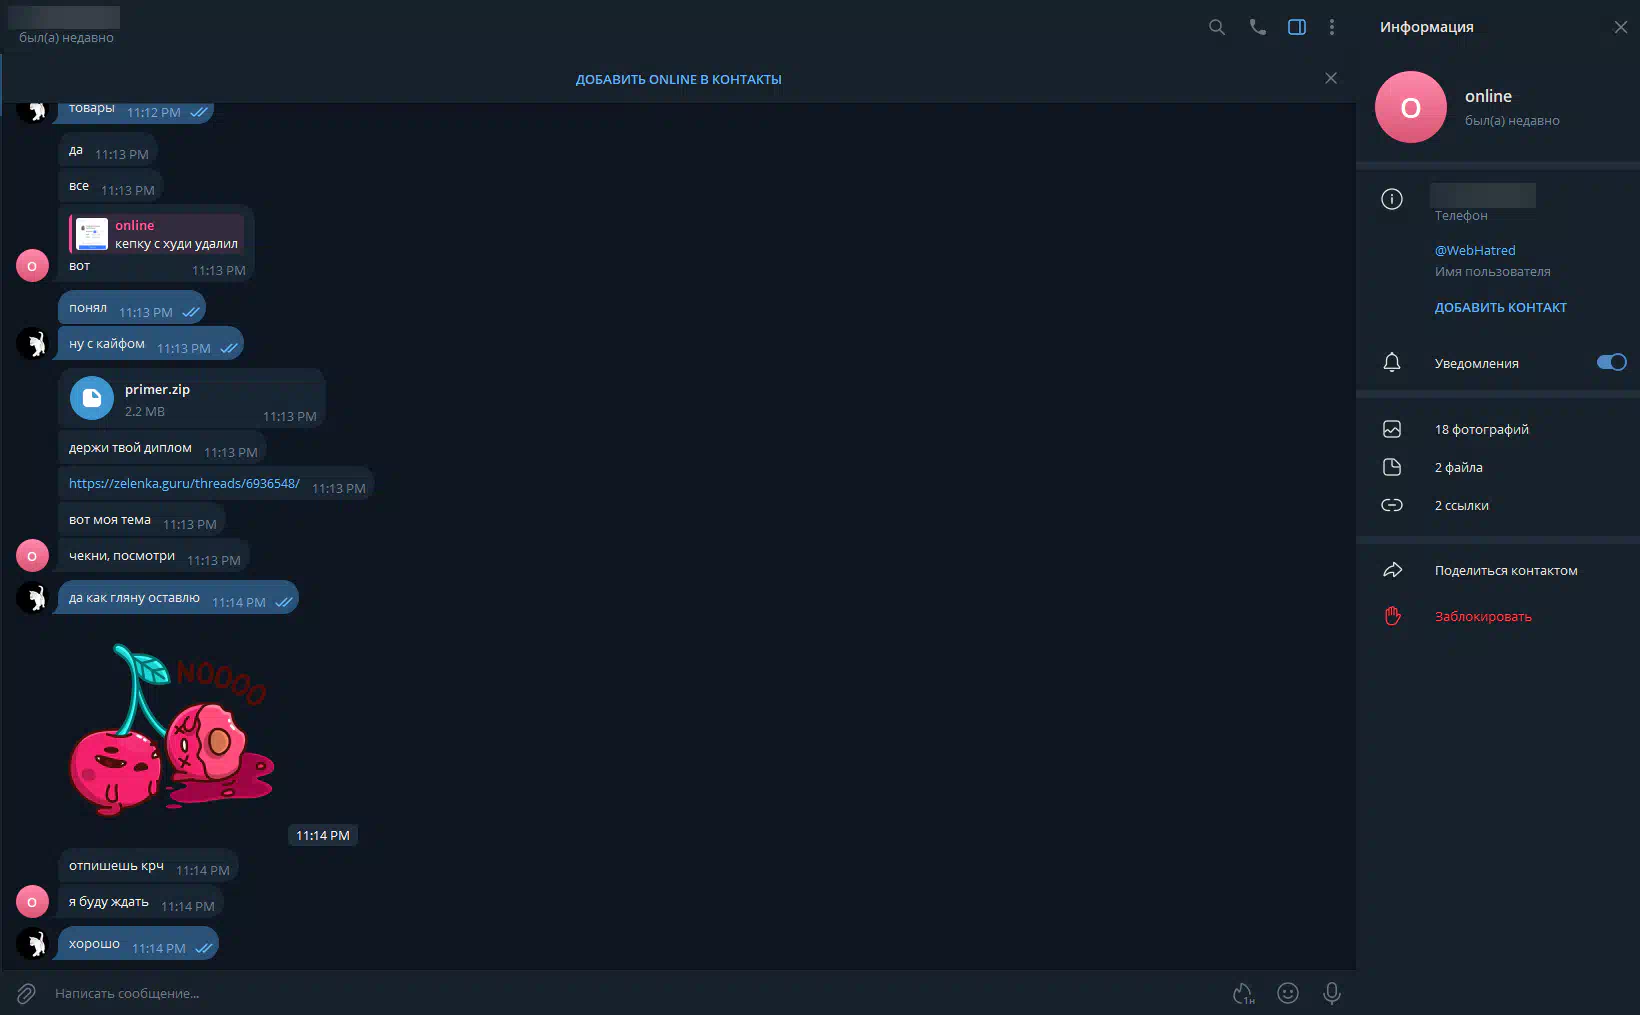Image resolution: width=1640 pixels, height=1015 pixels.
Task: Toggle the Уведомления notifications switch
Action: (1611, 362)
